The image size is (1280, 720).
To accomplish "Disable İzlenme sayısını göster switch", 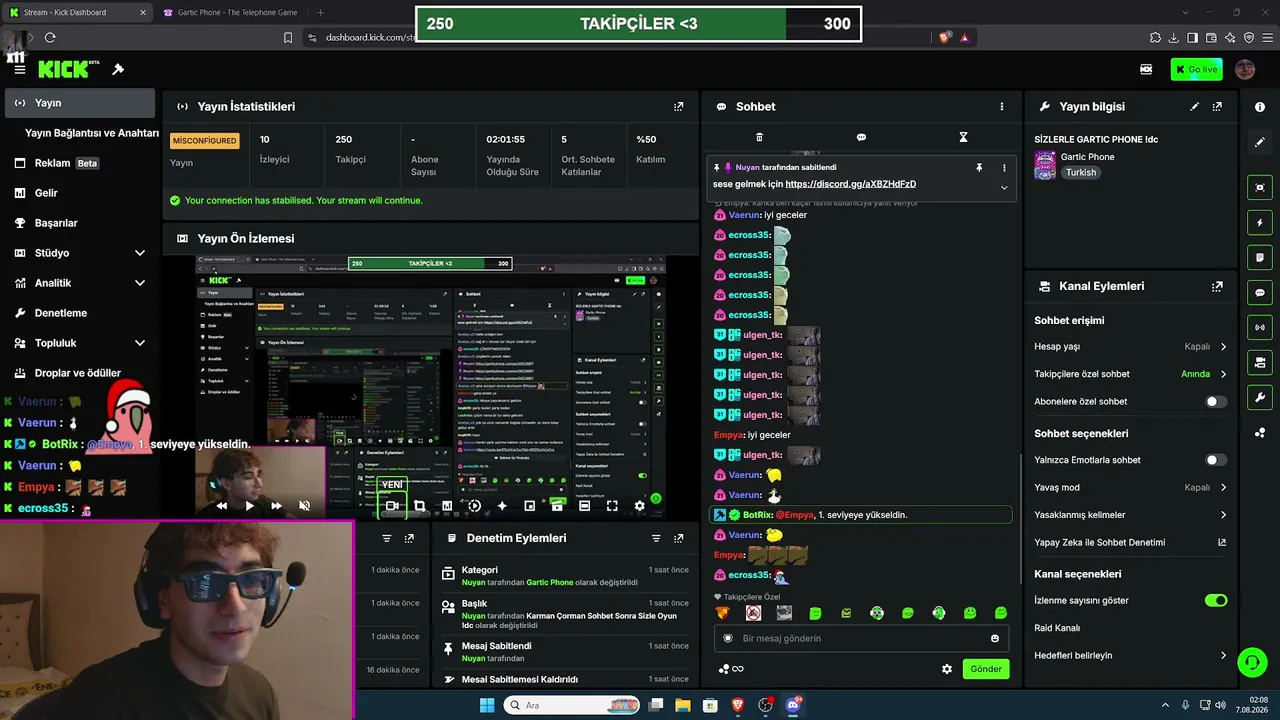I will tap(1216, 601).
